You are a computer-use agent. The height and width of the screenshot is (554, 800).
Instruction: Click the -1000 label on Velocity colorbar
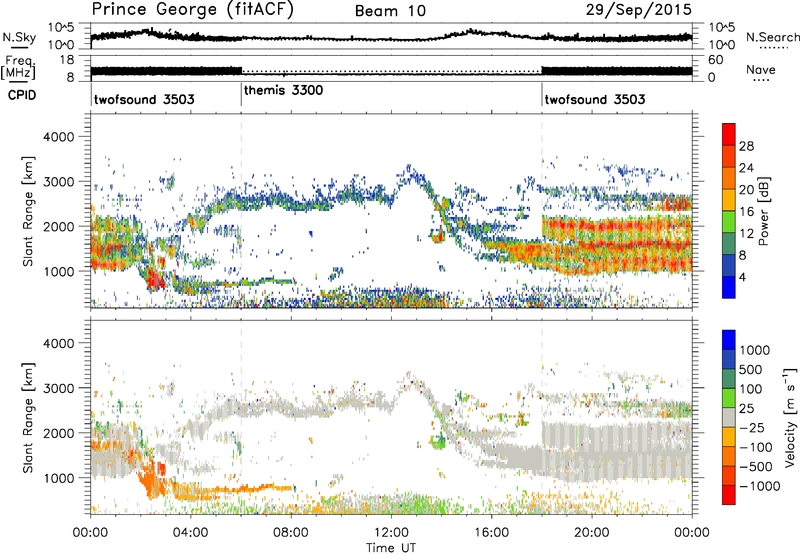(759, 486)
